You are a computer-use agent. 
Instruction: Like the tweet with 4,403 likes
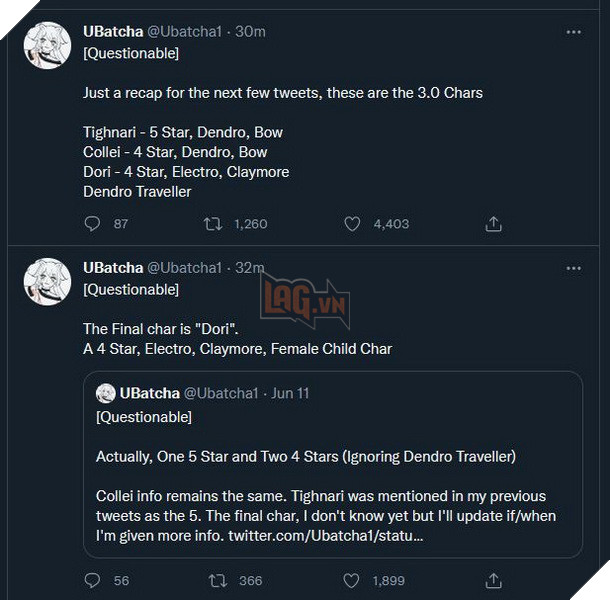point(352,224)
